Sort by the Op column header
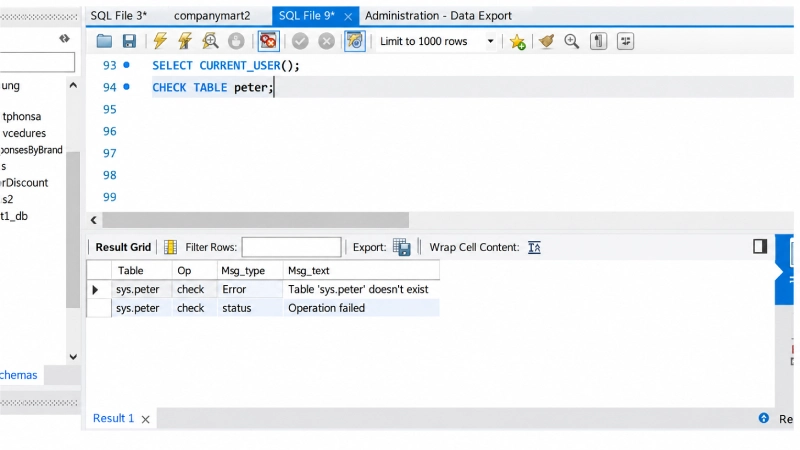The image size is (800, 450). pos(194,270)
